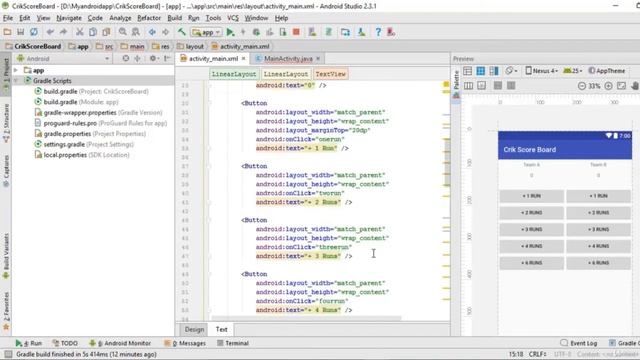
Task: Select the Text tab below editor
Action: [x=222, y=329]
